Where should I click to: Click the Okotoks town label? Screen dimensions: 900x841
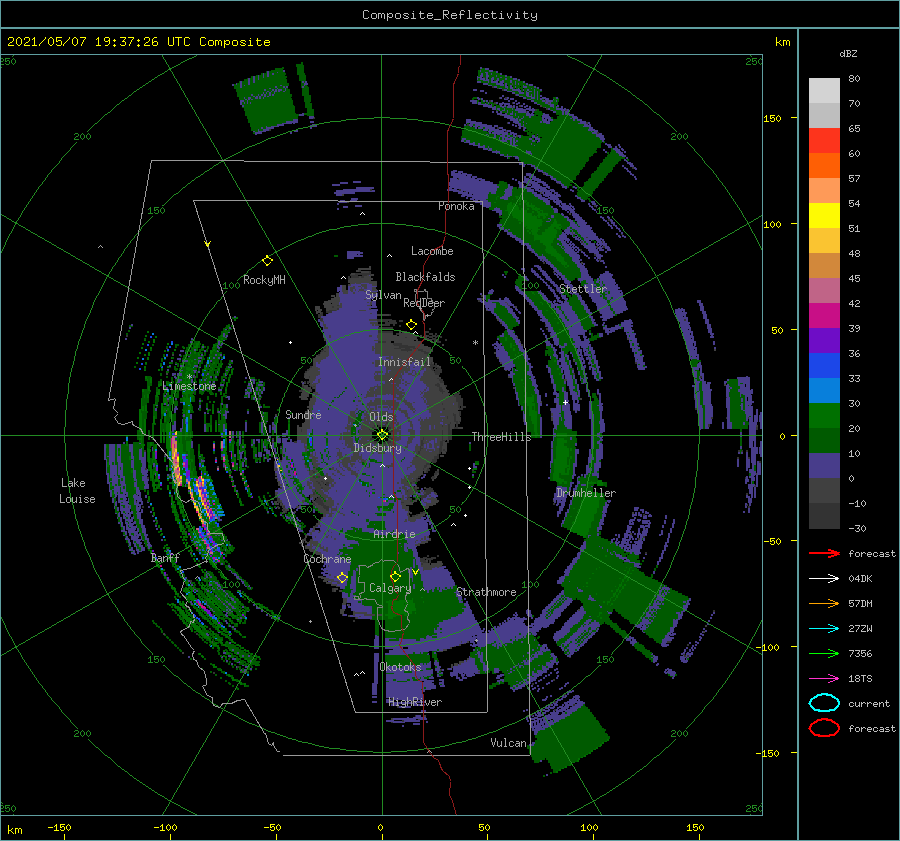400,667
